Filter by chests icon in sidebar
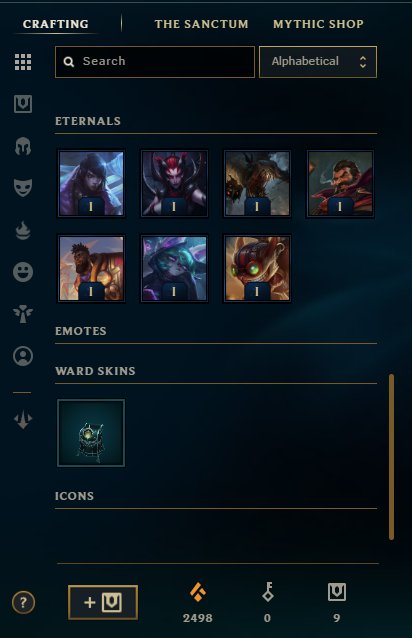412x638 pixels. [x=23, y=104]
